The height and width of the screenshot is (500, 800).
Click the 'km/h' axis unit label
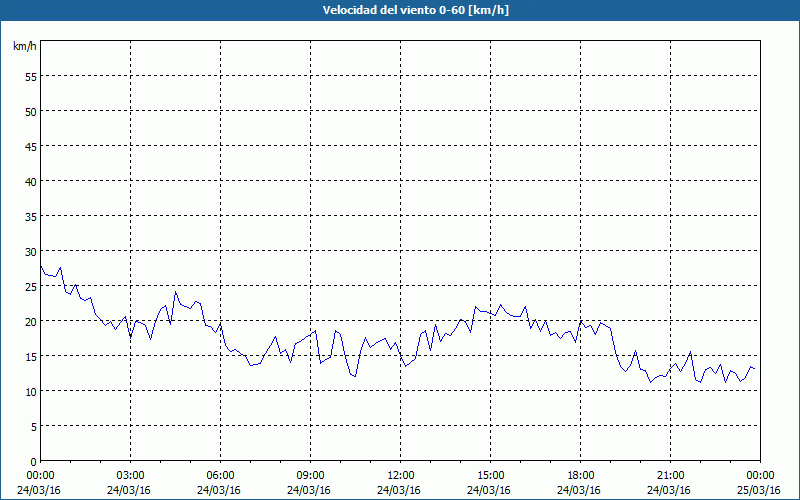[25, 46]
